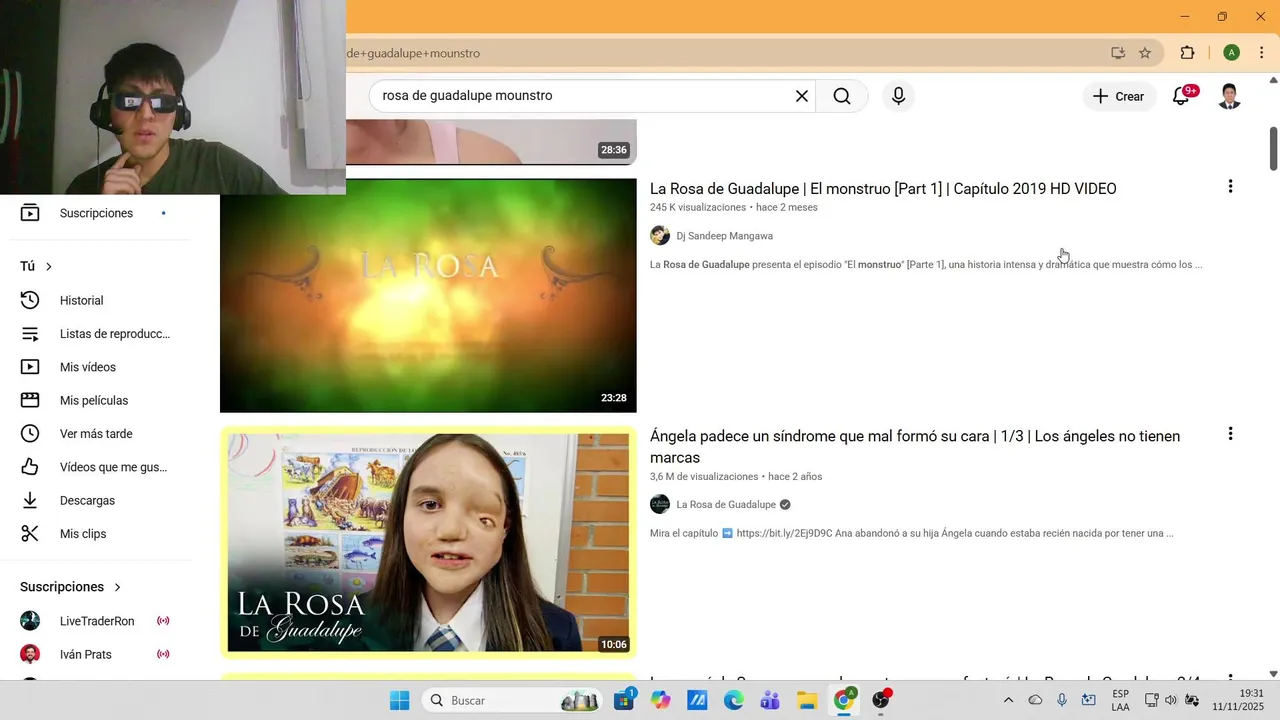Click the Historial clock icon
The width and height of the screenshot is (1280, 720).
[30, 300]
